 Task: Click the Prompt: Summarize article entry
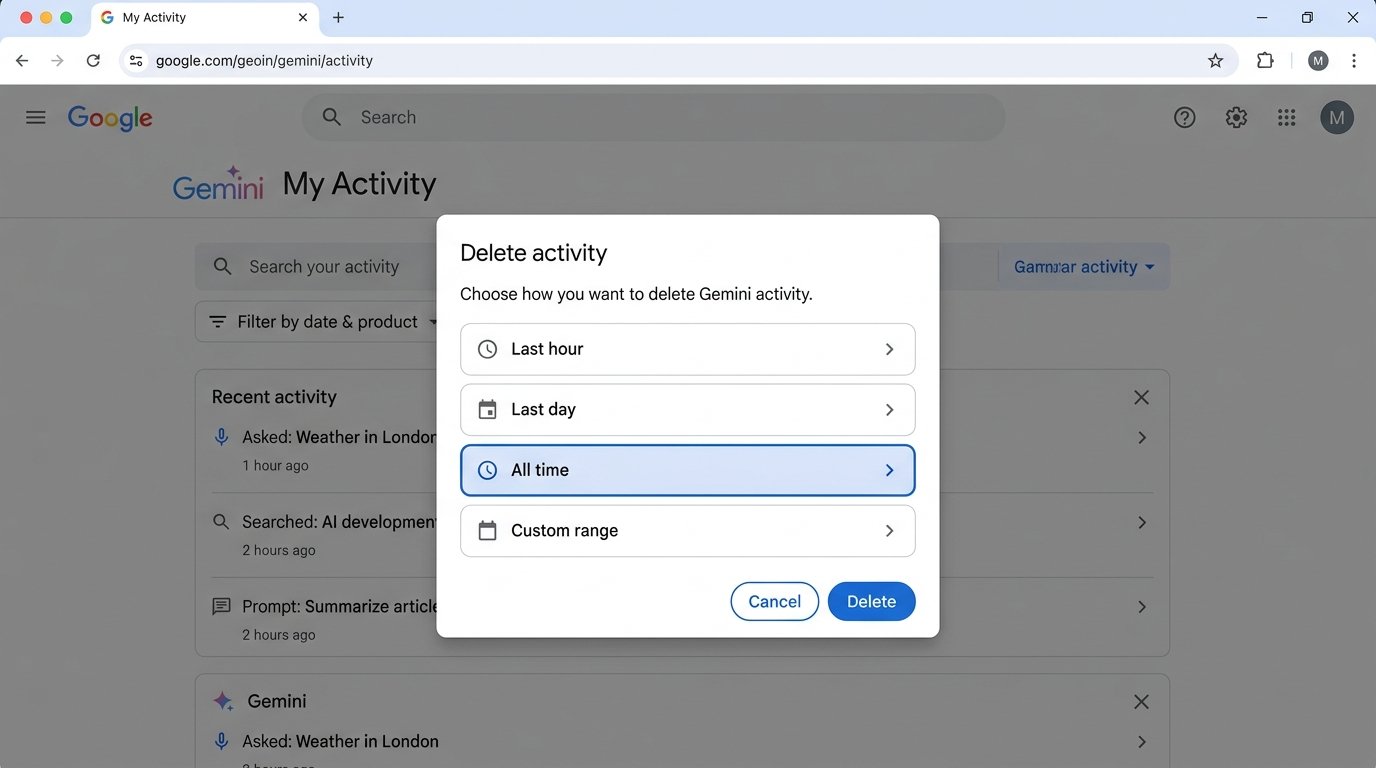pyautogui.click(x=339, y=607)
